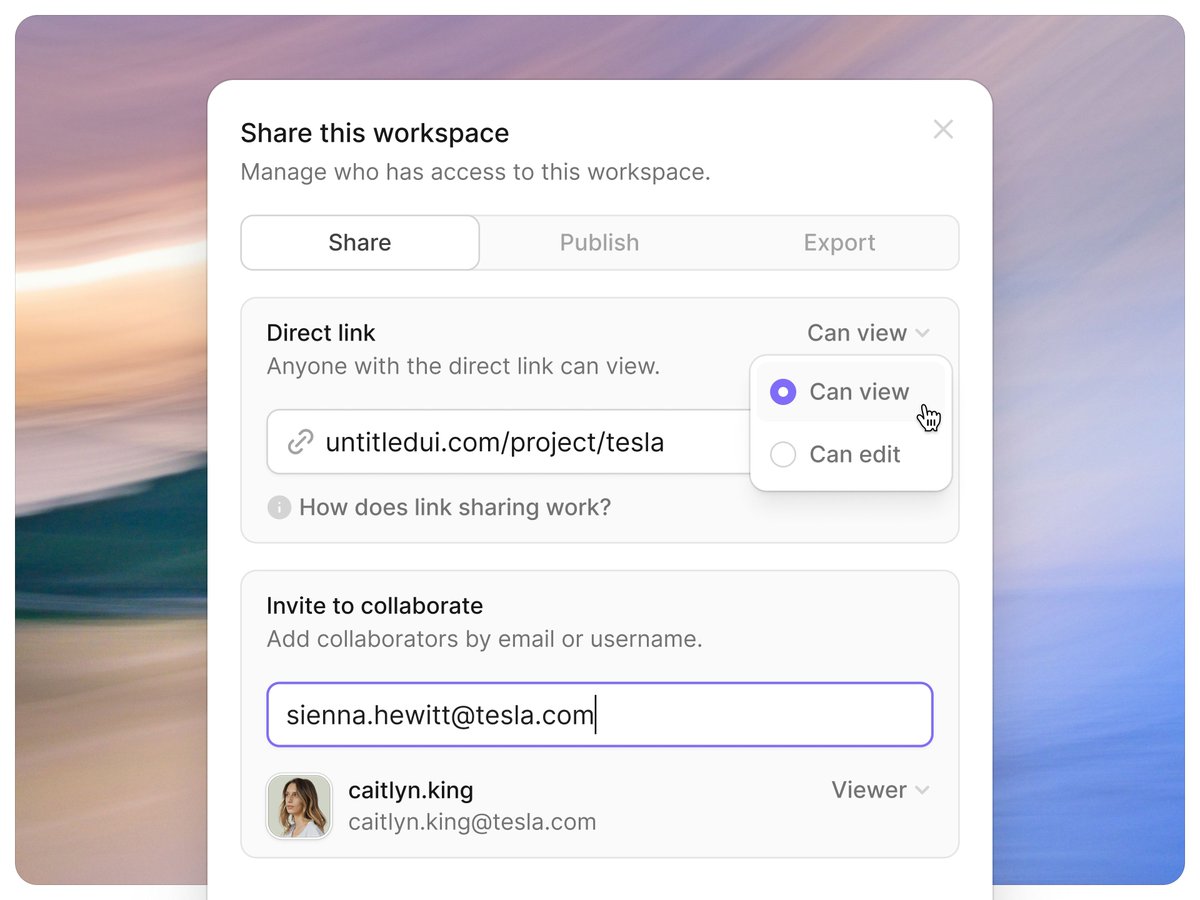Open the Export tab
Image resolution: width=1200 pixels, height=900 pixels.
click(x=839, y=243)
